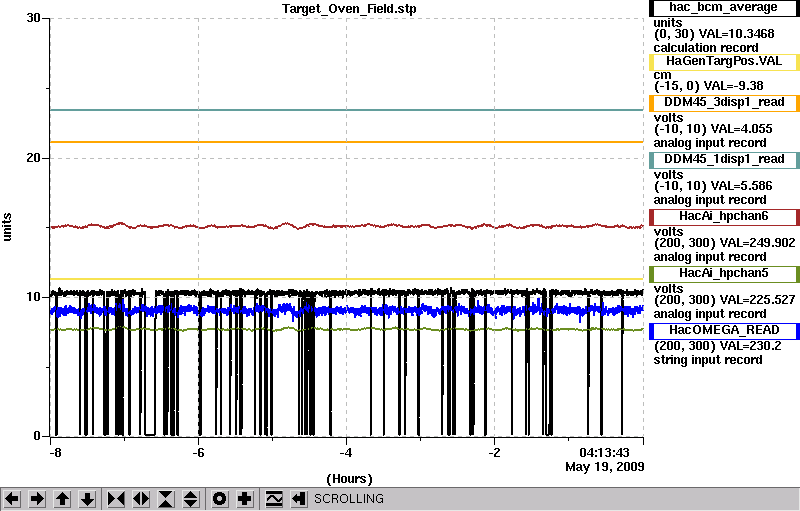Click the (Hours) x-axis label

coord(349,479)
